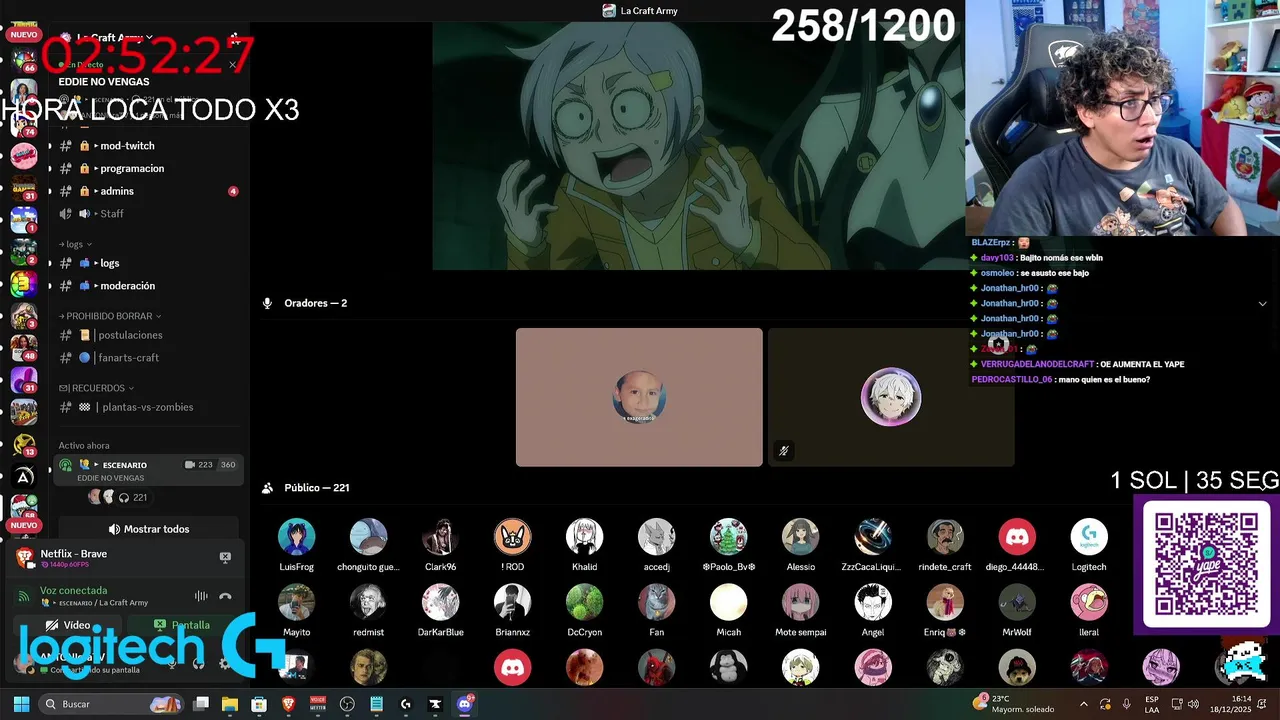Click the muted microphone icon on speaker tile
1280x720 pixels.
point(783,451)
